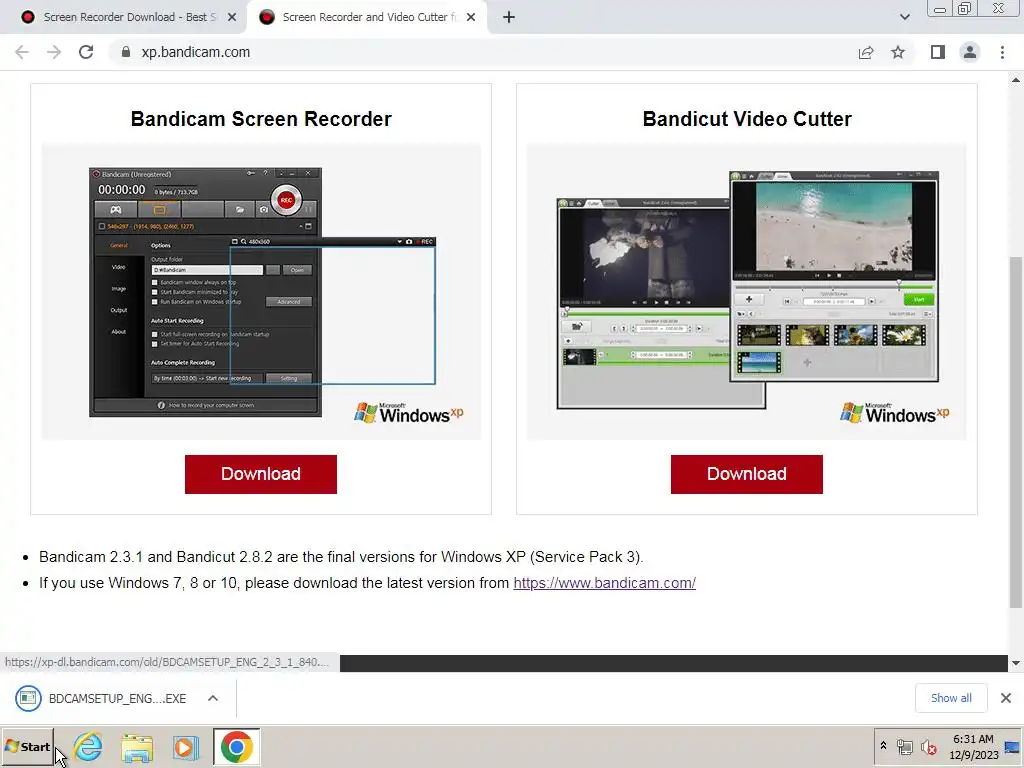The height and width of the screenshot is (768, 1024).
Task: Open tab search dropdown arrow
Action: [904, 18]
